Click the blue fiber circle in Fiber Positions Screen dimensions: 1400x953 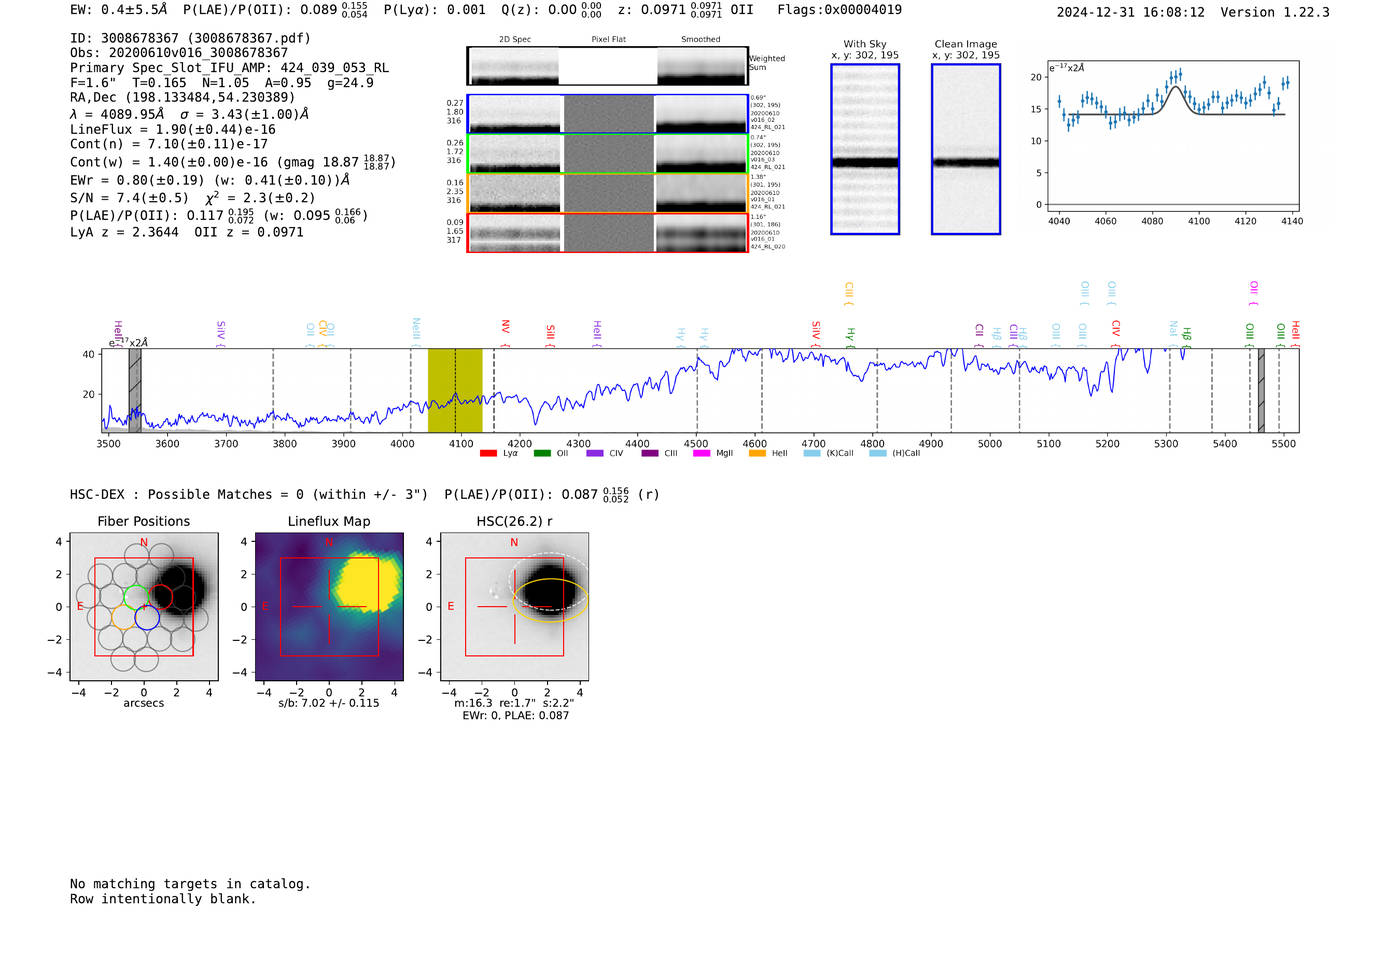147,618
